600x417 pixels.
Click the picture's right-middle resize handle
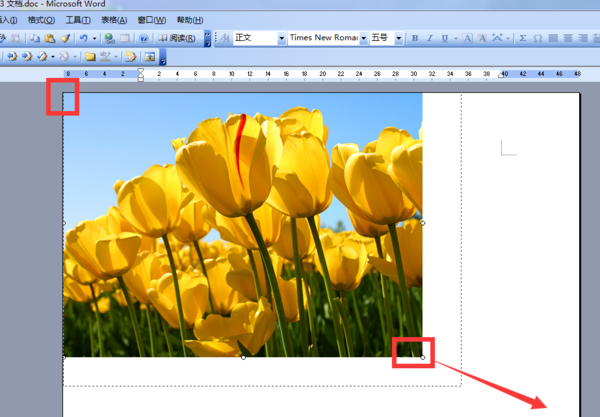tap(422, 223)
